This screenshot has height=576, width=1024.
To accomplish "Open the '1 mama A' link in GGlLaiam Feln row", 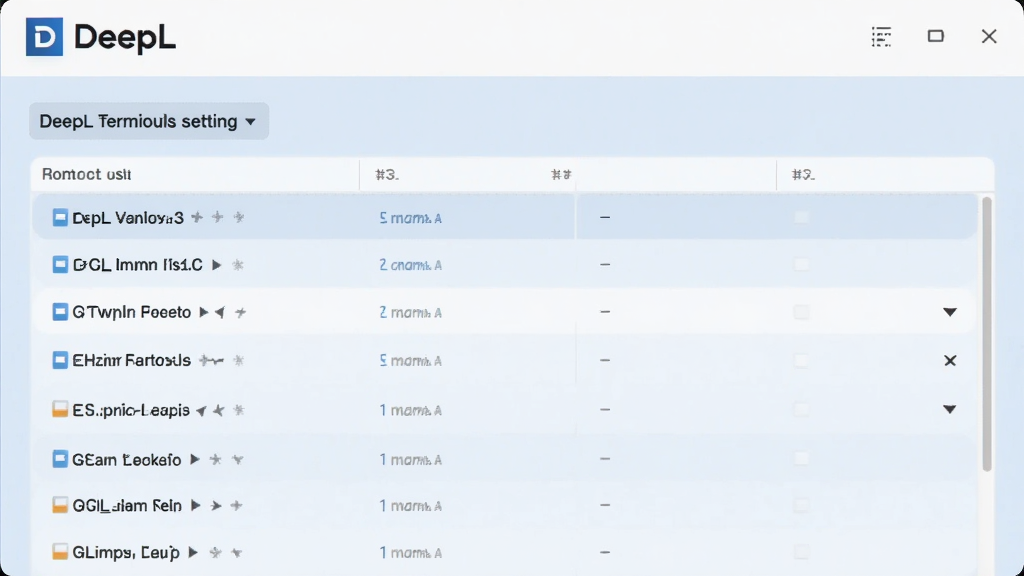I will coord(410,505).
